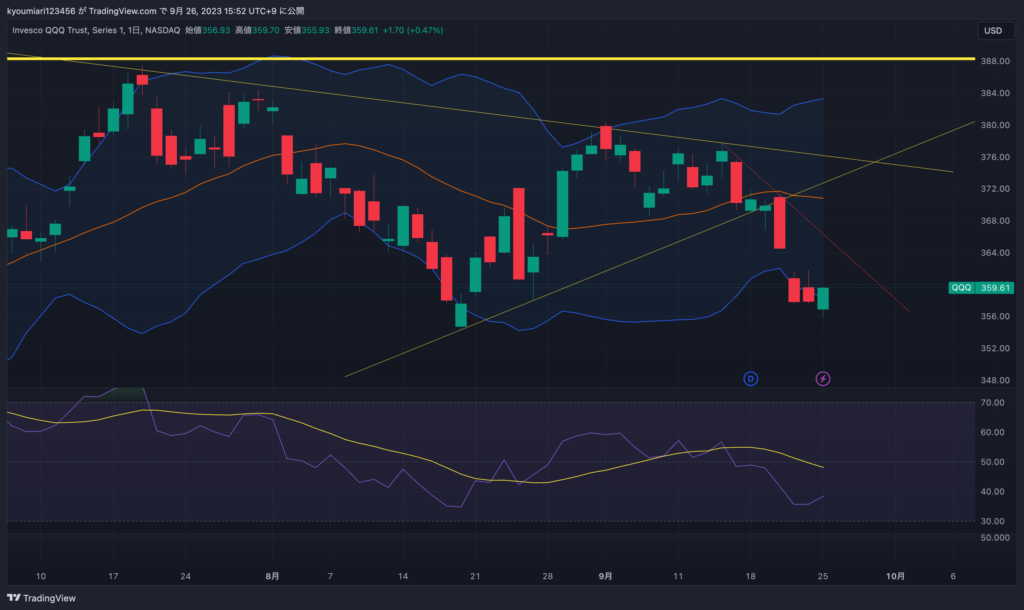Viewport: 1024px width, 610px height.
Task: Select the high value 359.70
Action: (265, 30)
